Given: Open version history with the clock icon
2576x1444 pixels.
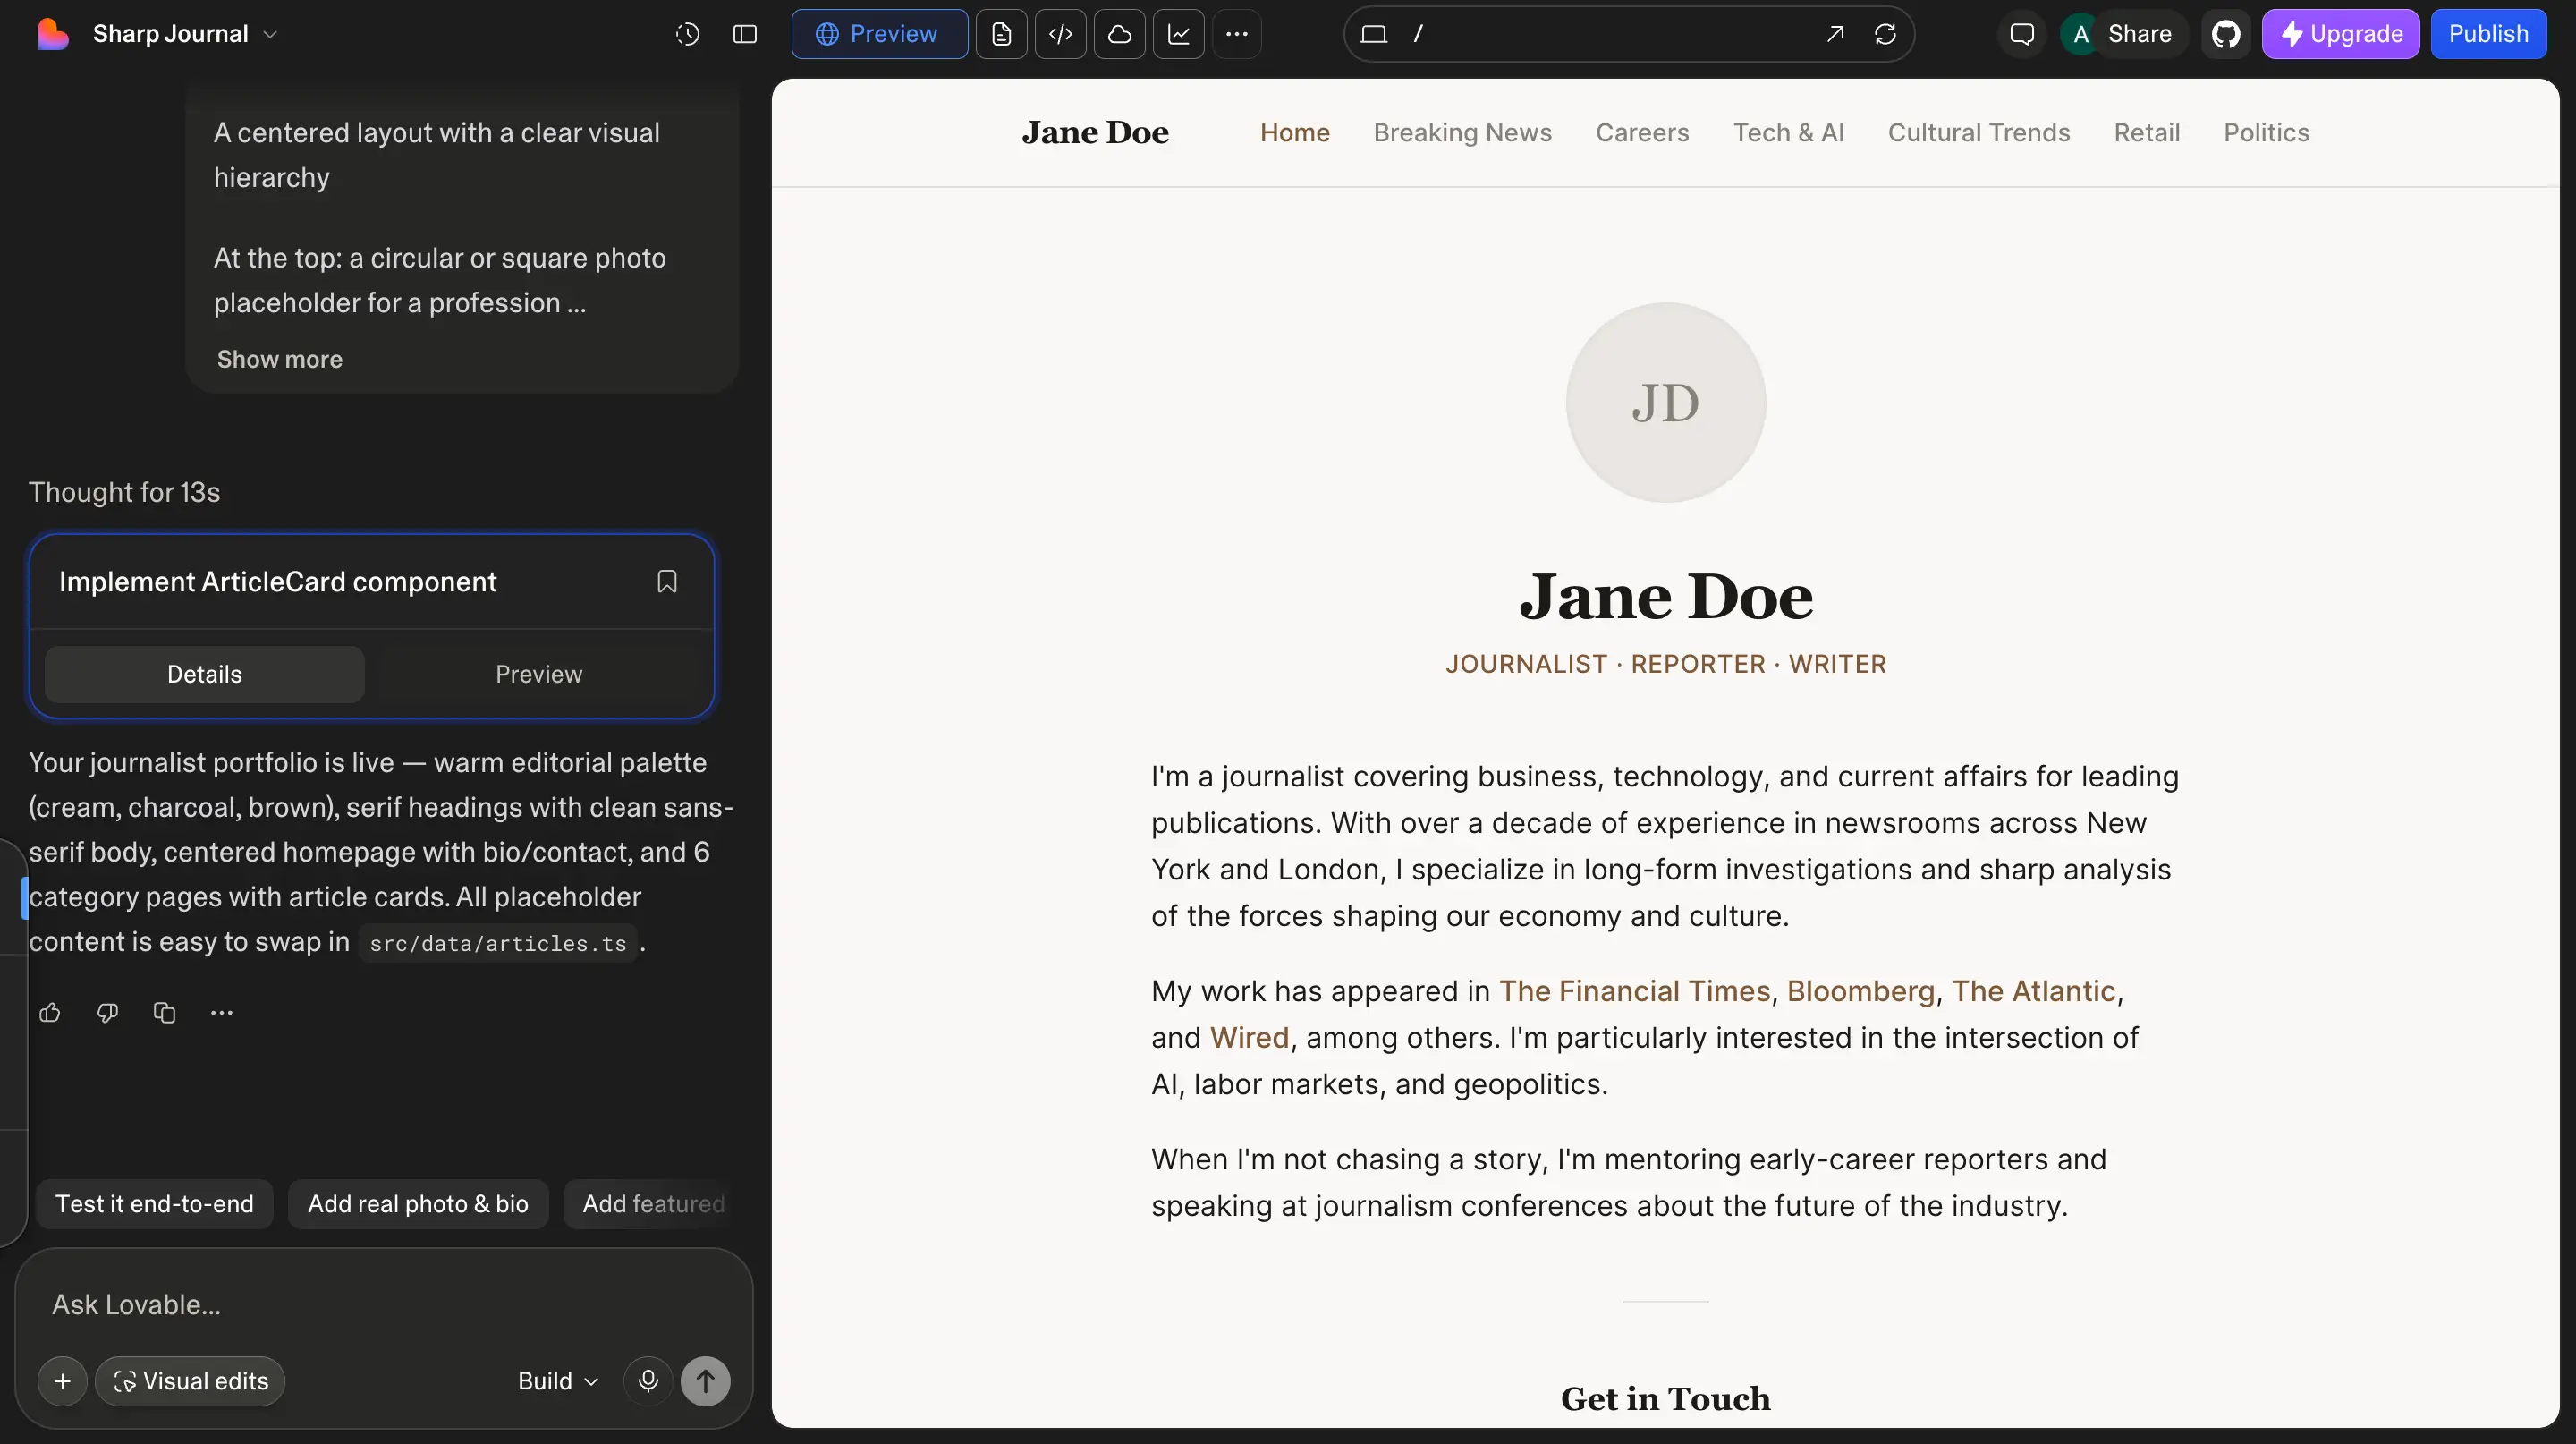Looking at the screenshot, I should pos(688,33).
